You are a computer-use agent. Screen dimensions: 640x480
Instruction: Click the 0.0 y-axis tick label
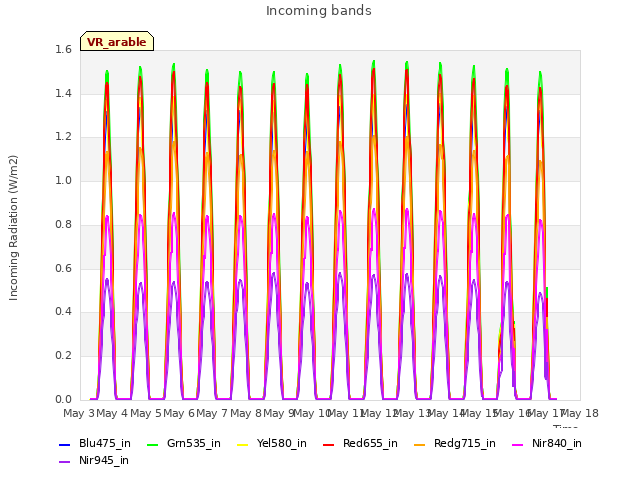63,399
